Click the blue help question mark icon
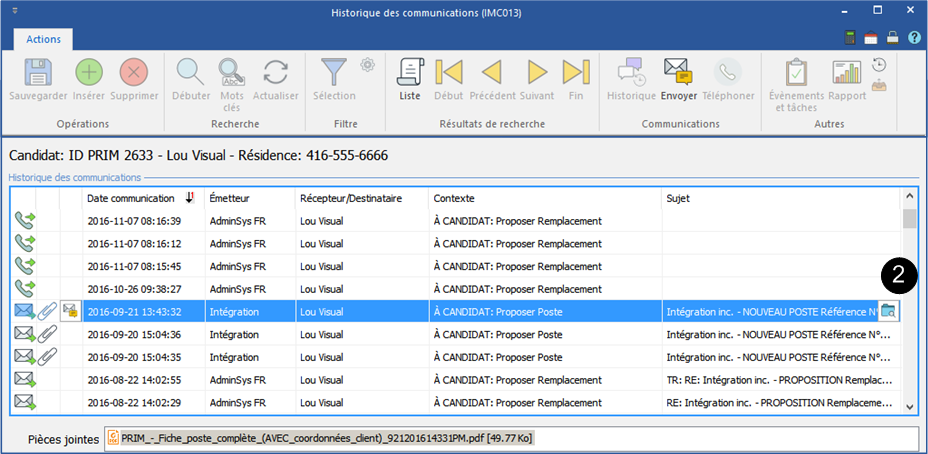The width and height of the screenshot is (928, 454). tap(913, 38)
